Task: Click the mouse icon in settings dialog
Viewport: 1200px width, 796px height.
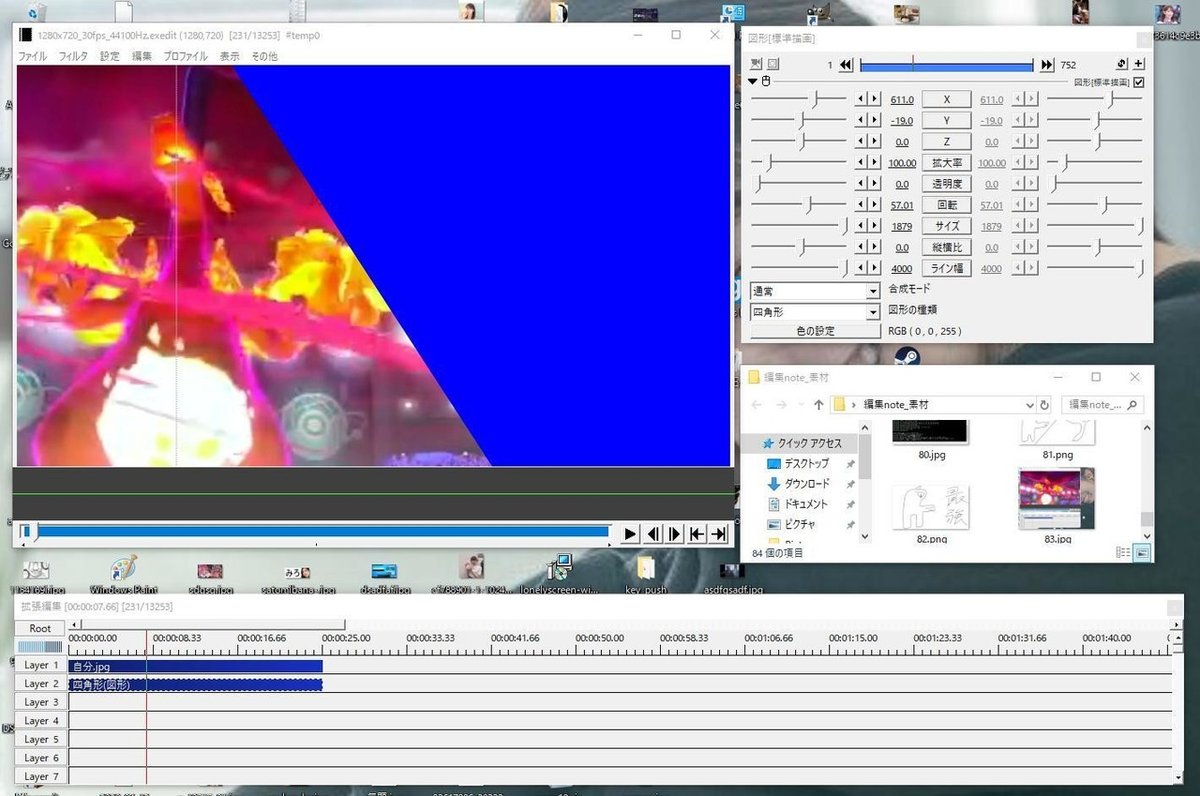Action: pyautogui.click(x=766, y=81)
